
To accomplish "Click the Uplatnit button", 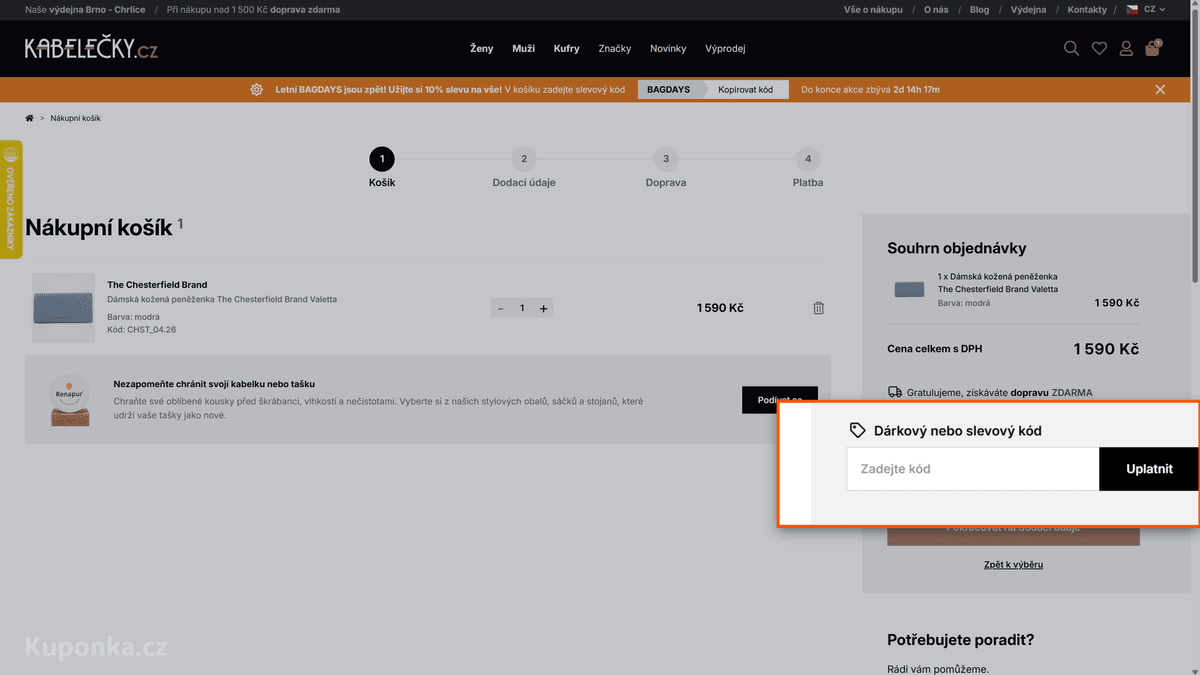I will coord(1149,468).
